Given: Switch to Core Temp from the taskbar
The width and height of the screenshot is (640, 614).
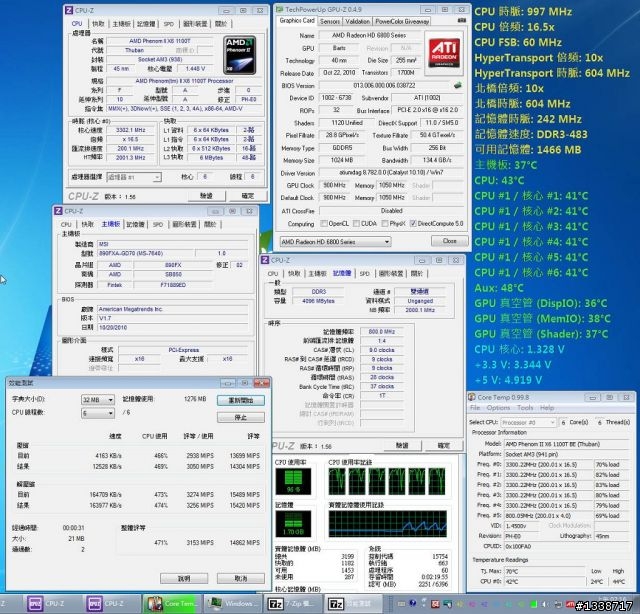Looking at the screenshot, I should point(172,603).
